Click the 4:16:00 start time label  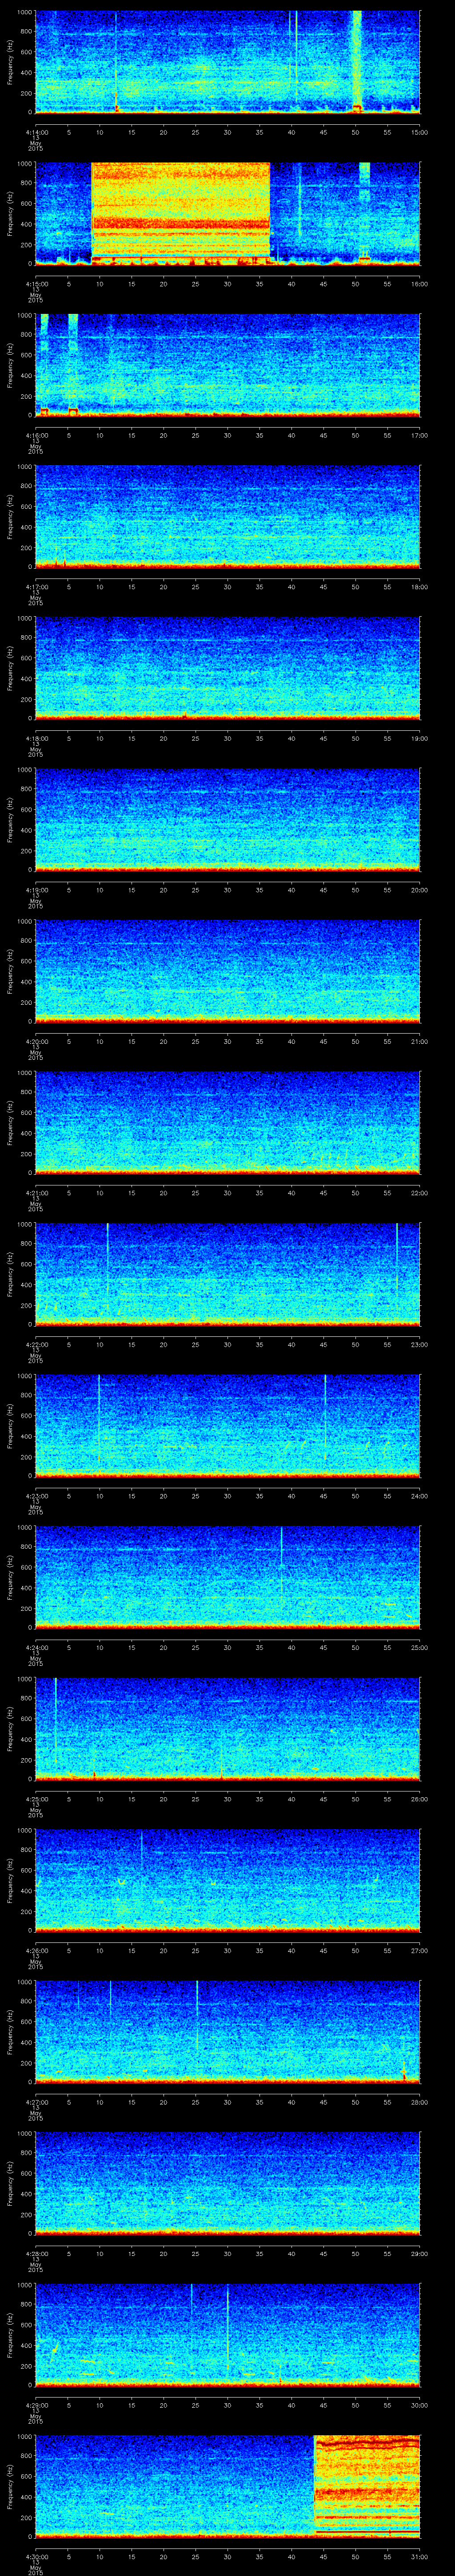point(36,436)
